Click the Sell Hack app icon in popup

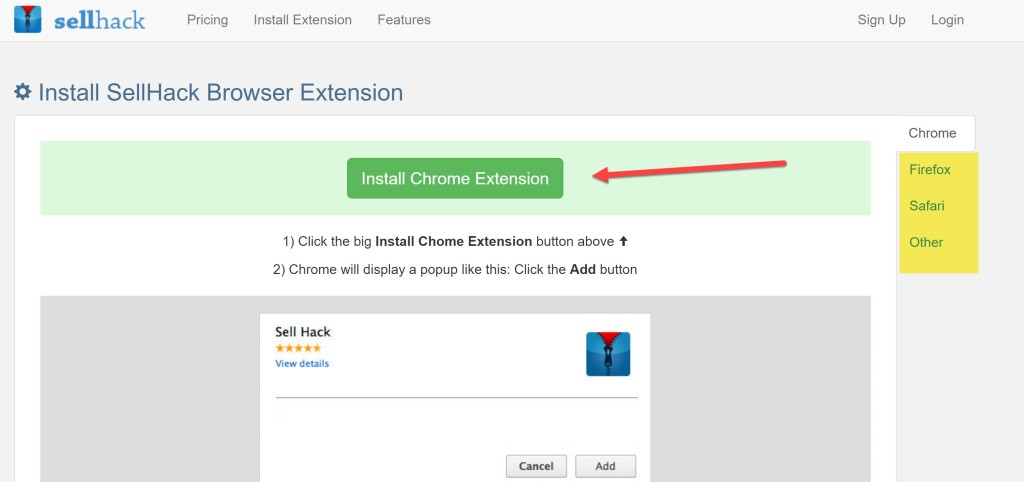608,354
